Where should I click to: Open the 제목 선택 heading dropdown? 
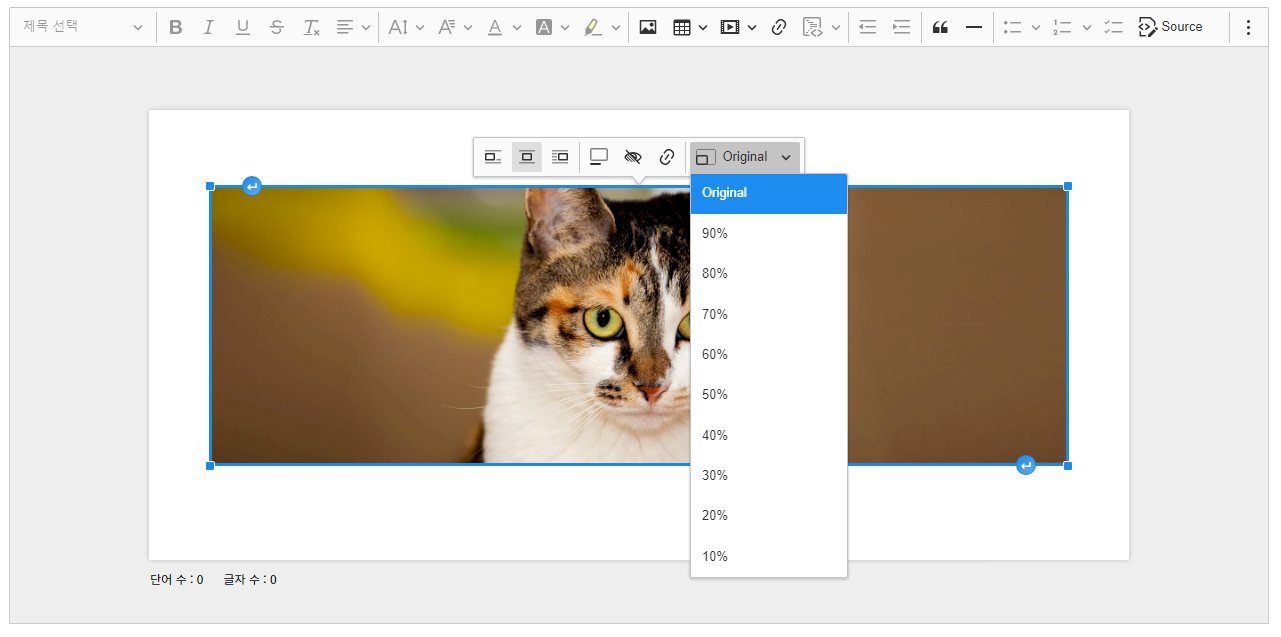coord(83,27)
